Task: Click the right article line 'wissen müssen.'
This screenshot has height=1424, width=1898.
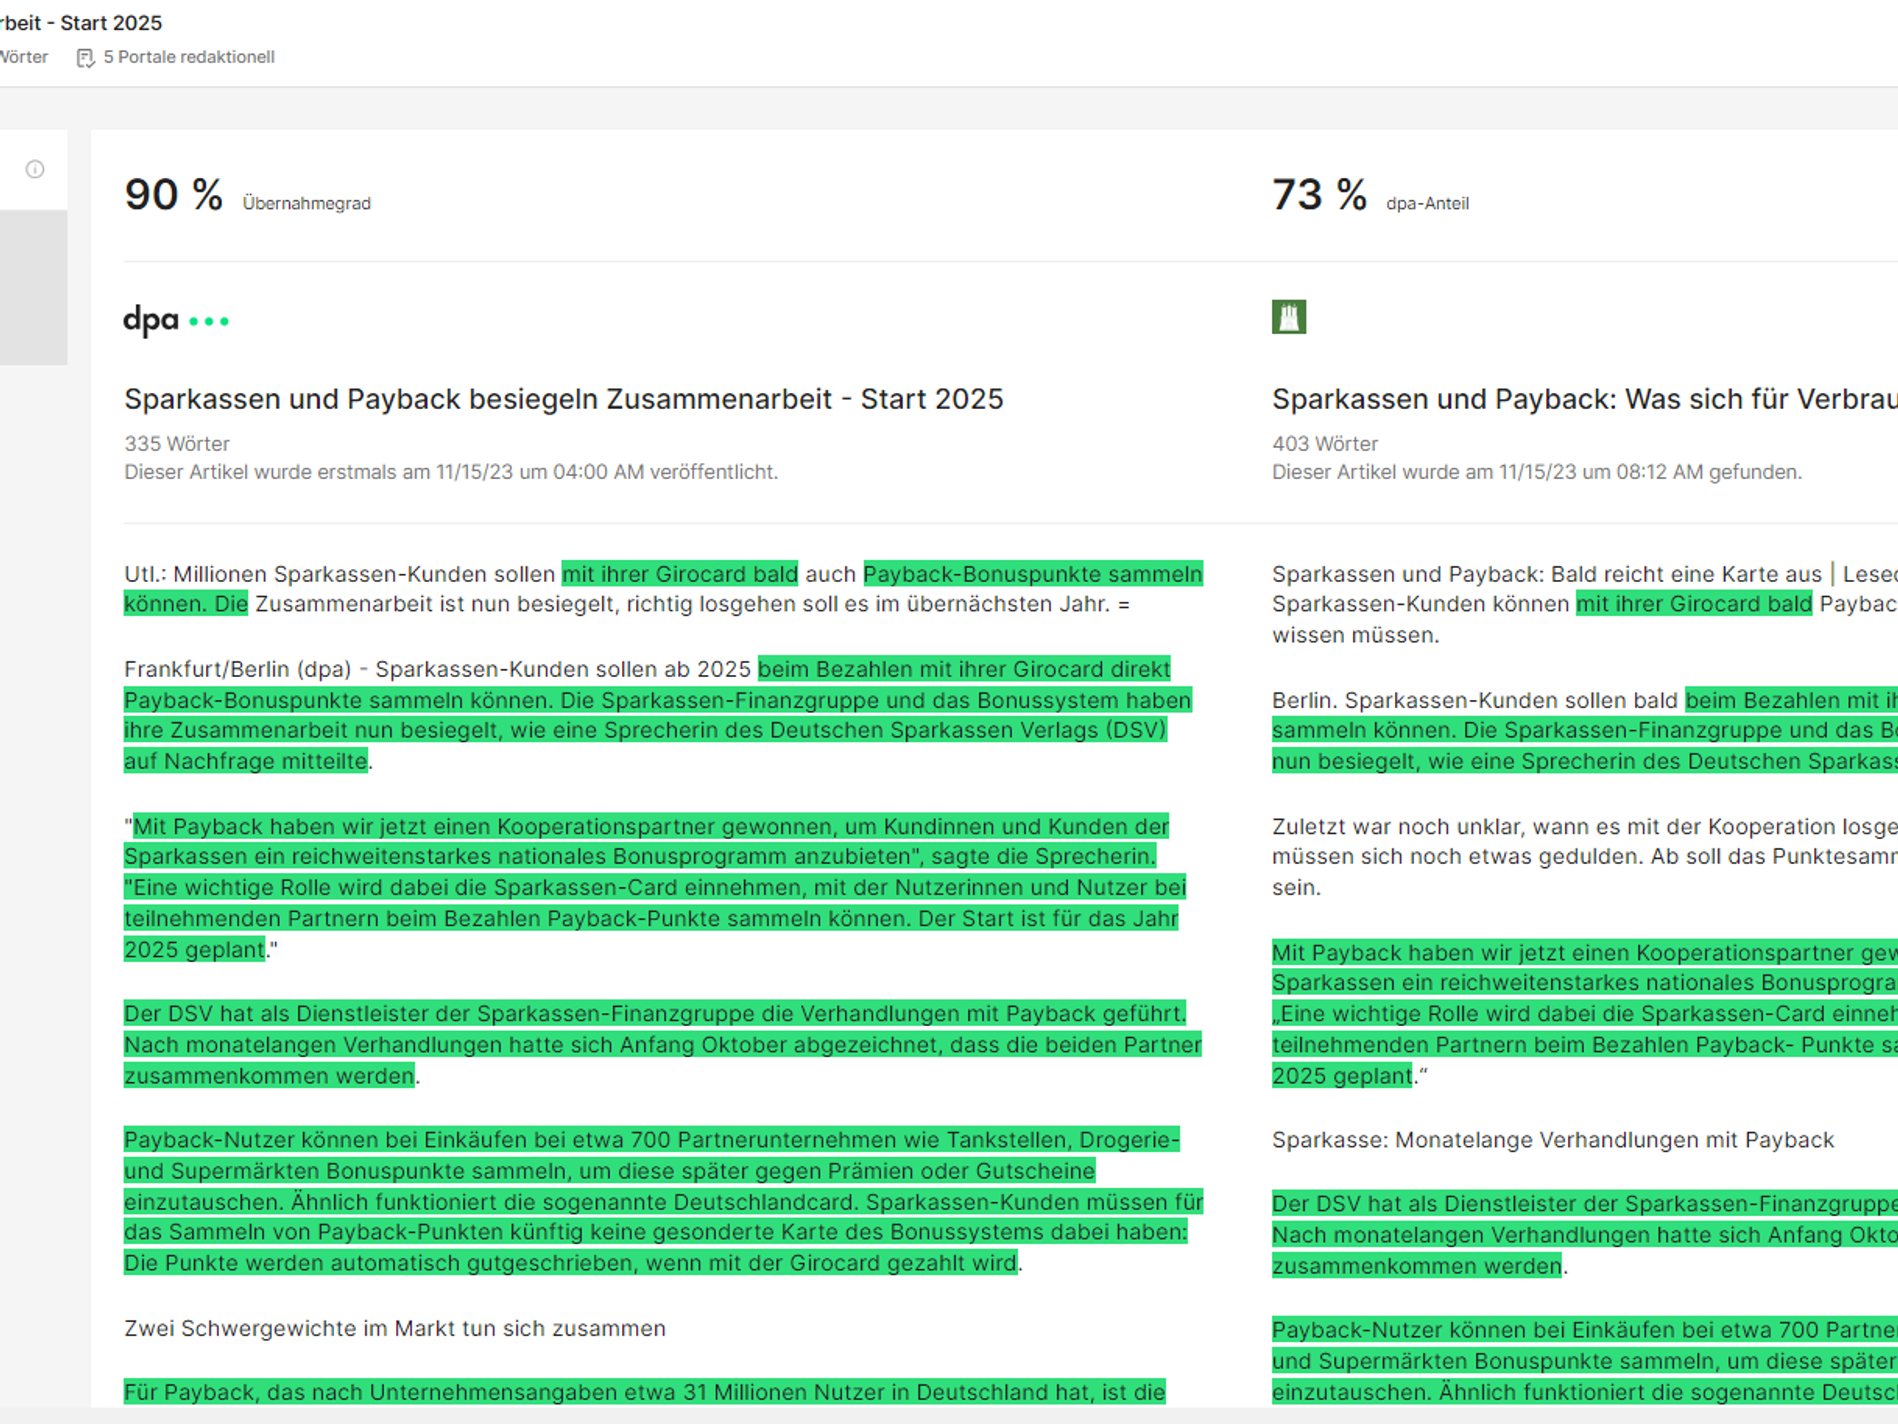Action: [1356, 635]
